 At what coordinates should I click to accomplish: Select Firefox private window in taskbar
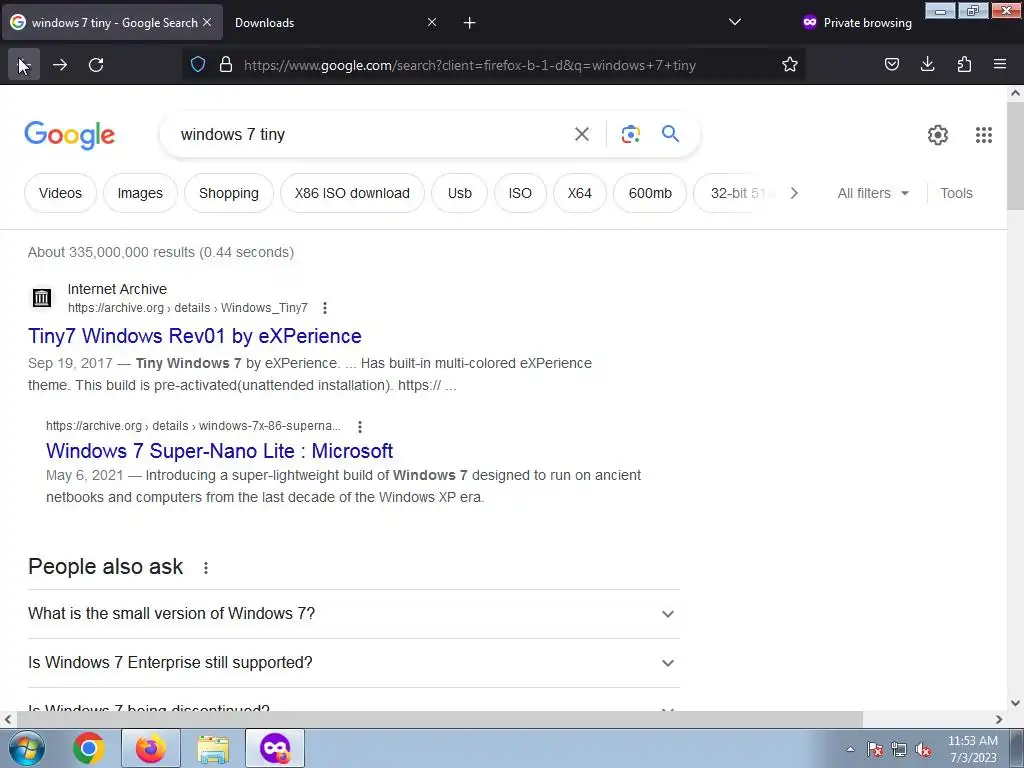coord(275,748)
